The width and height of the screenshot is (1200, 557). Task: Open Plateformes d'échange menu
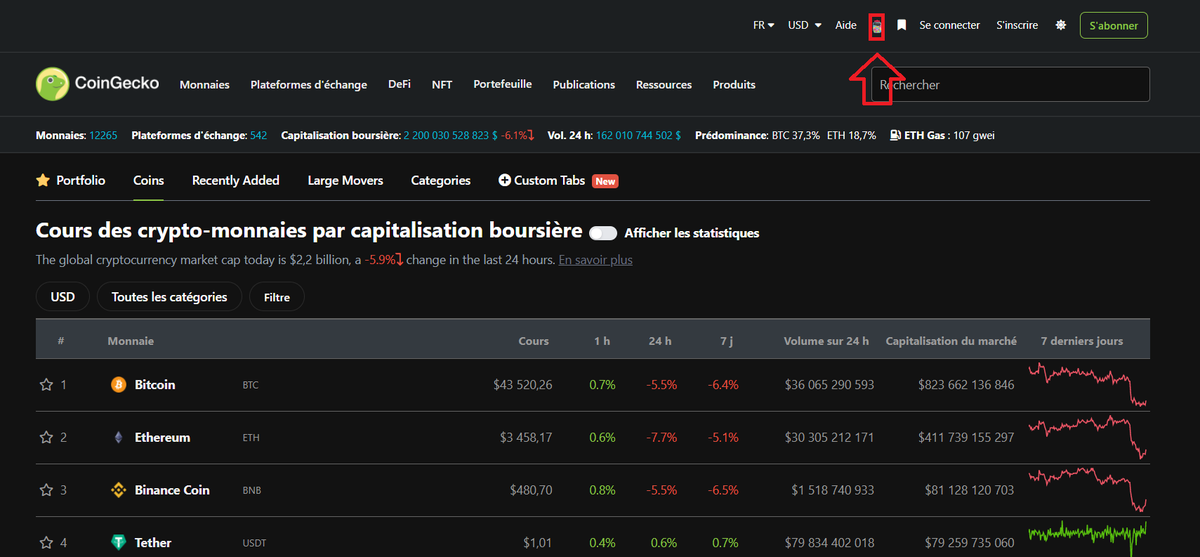pyautogui.click(x=309, y=85)
